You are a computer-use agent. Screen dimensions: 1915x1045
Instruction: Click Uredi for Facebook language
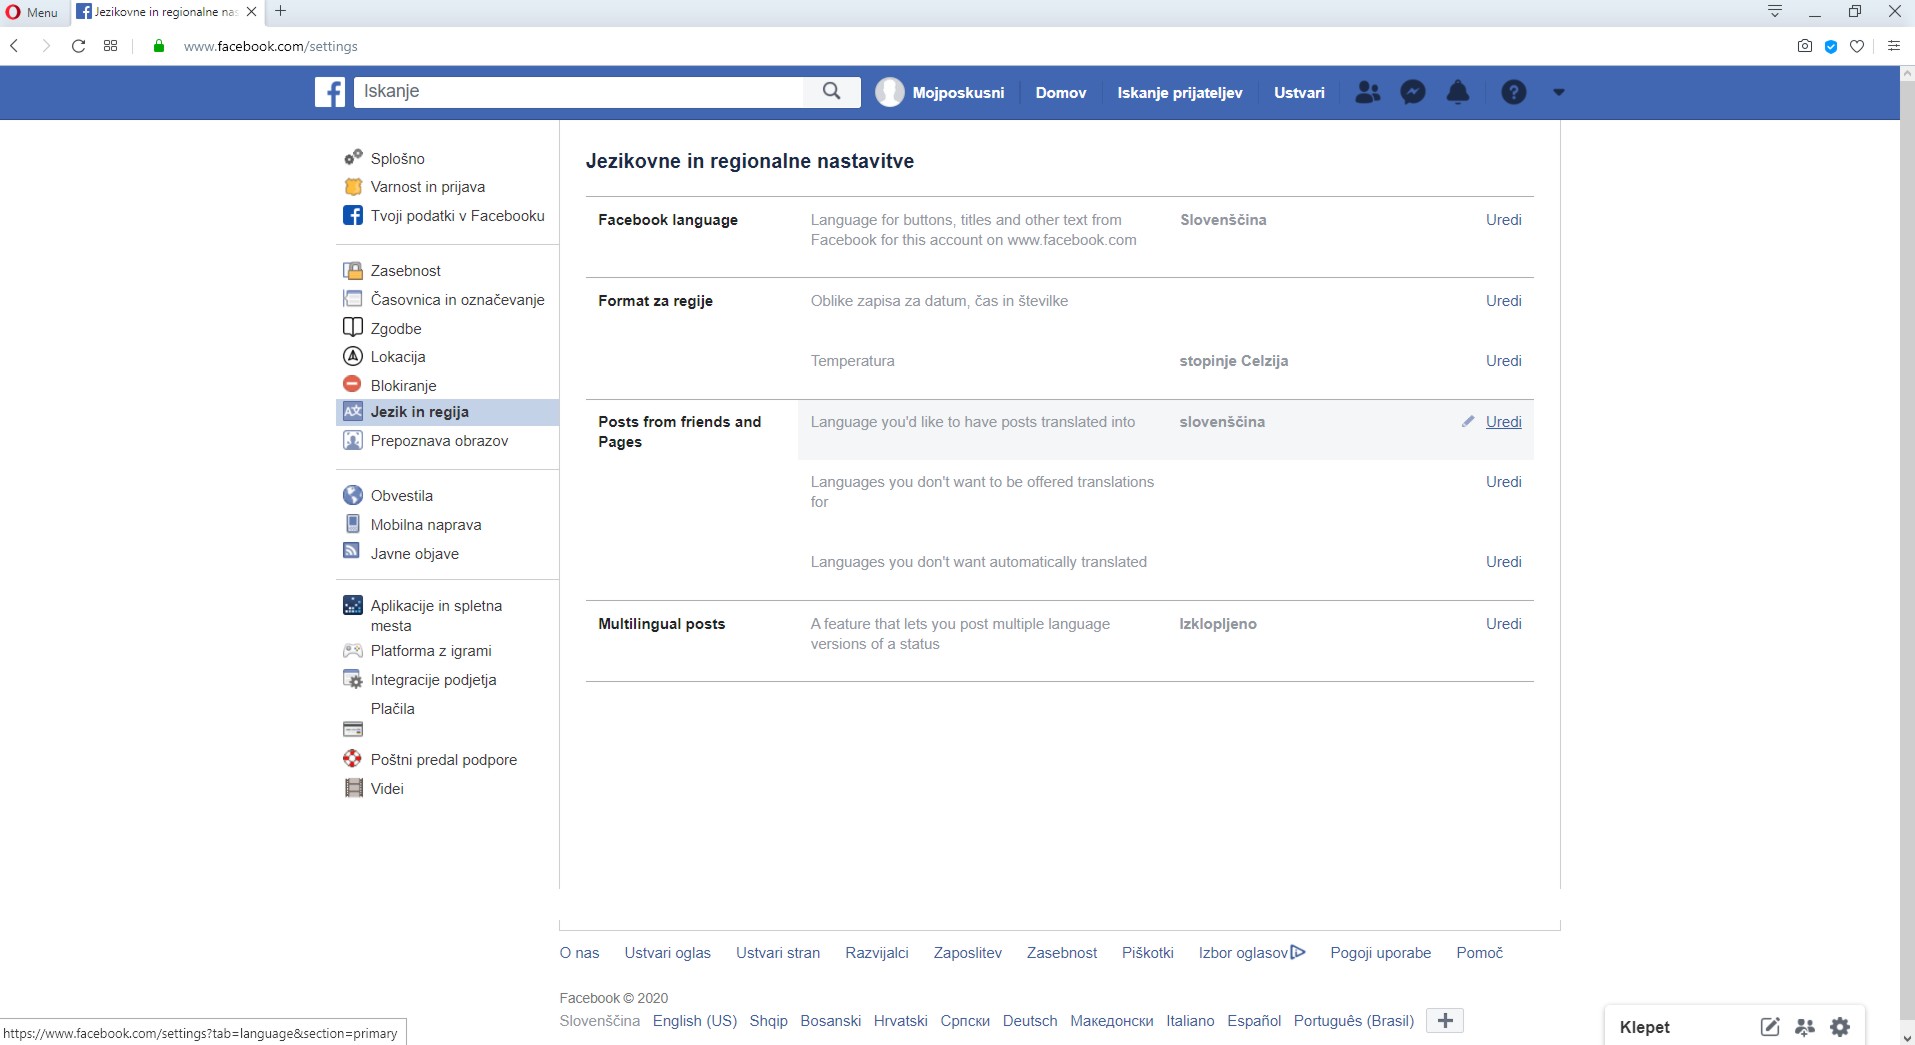(x=1503, y=220)
